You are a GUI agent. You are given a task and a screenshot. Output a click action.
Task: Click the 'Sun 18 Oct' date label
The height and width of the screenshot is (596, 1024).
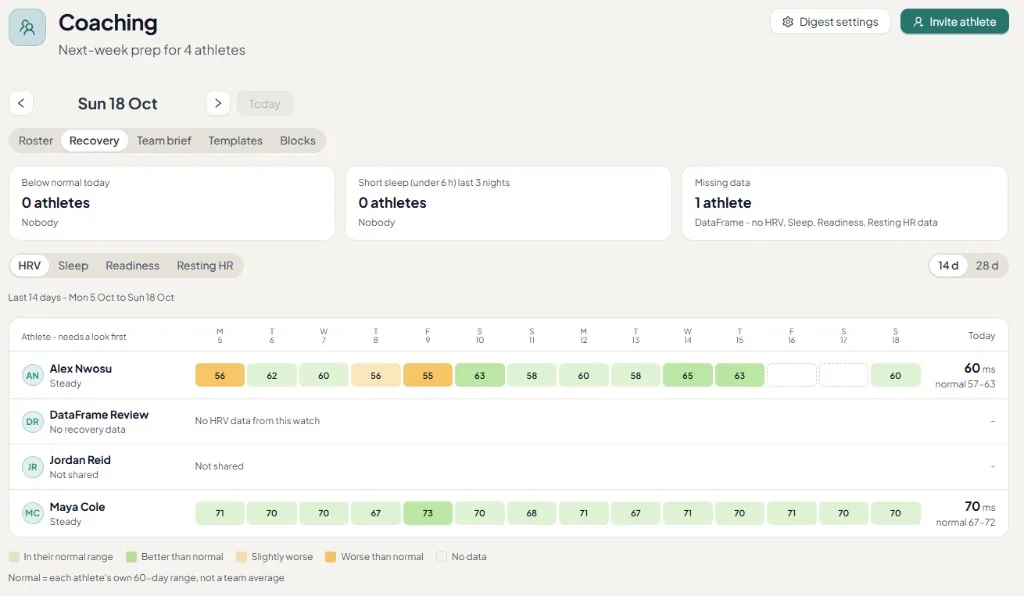(x=118, y=104)
